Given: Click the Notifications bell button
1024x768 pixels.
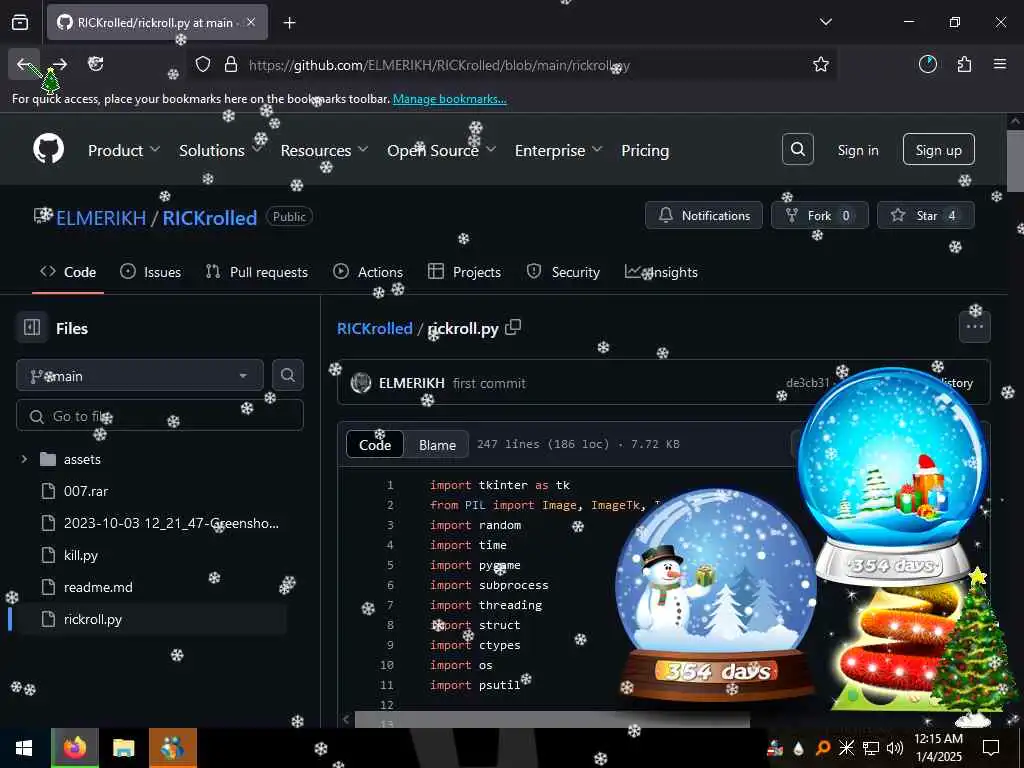Looking at the screenshot, I should click(x=704, y=216).
